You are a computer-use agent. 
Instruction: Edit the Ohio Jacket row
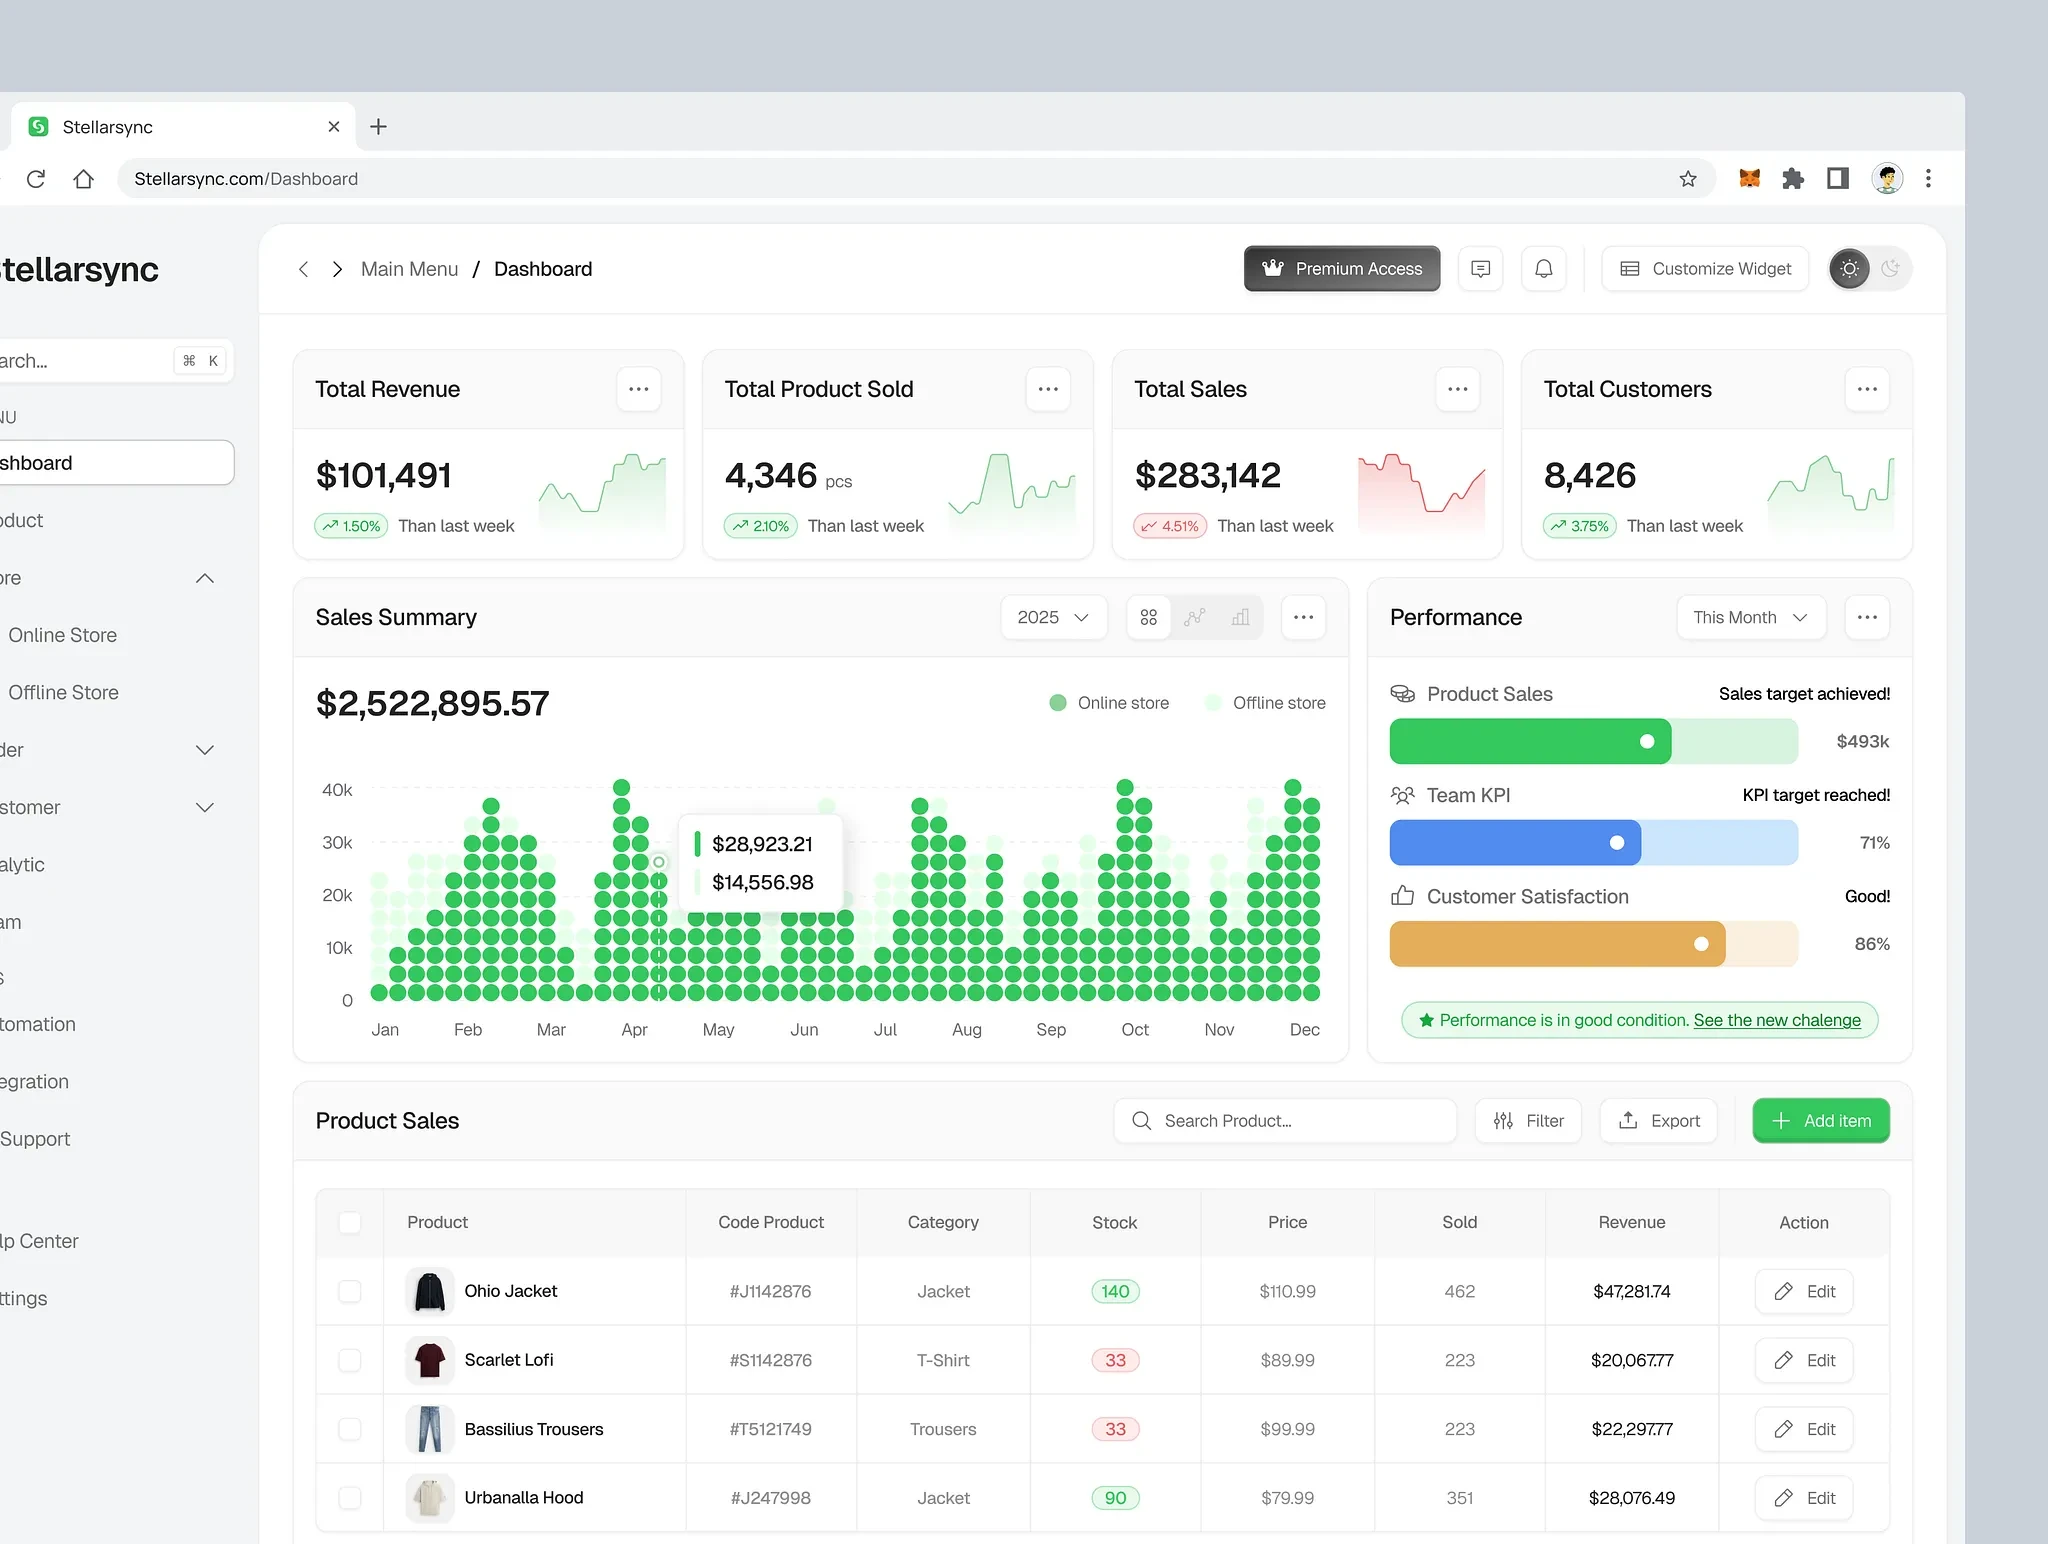coord(1804,1291)
